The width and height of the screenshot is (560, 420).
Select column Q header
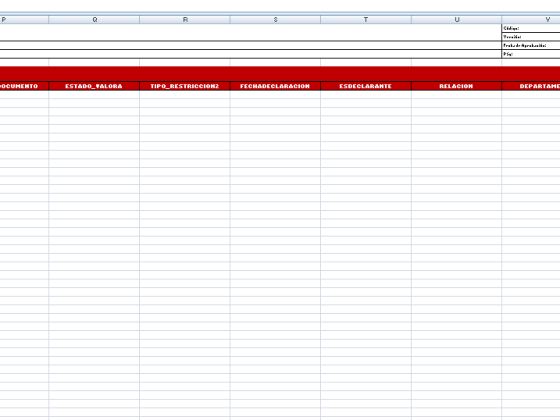94,20
